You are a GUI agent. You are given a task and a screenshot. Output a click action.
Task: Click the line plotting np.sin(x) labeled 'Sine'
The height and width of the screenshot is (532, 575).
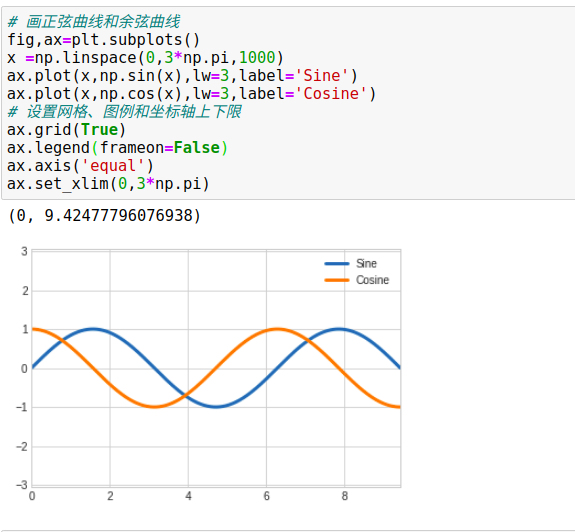click(x=182, y=76)
